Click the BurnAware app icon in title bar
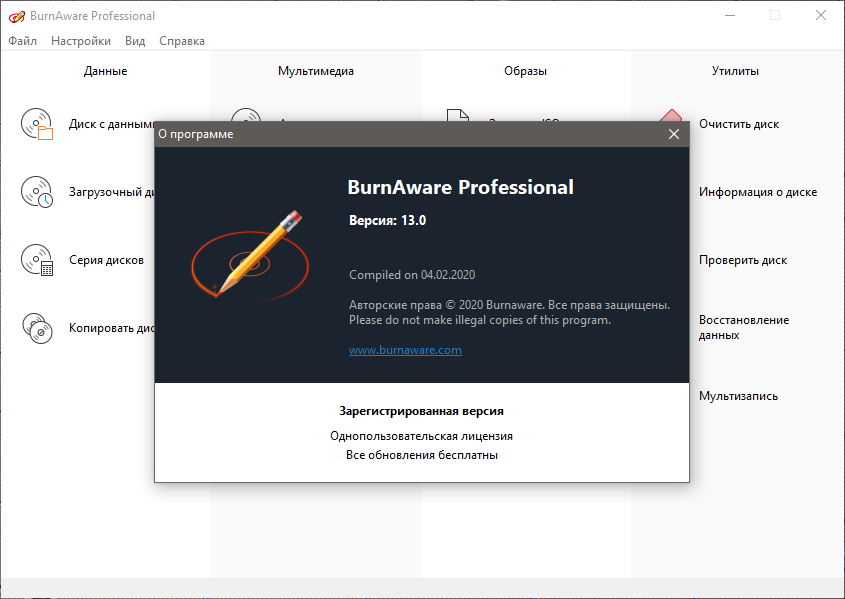Viewport: 845px width, 599px height. coord(16,16)
